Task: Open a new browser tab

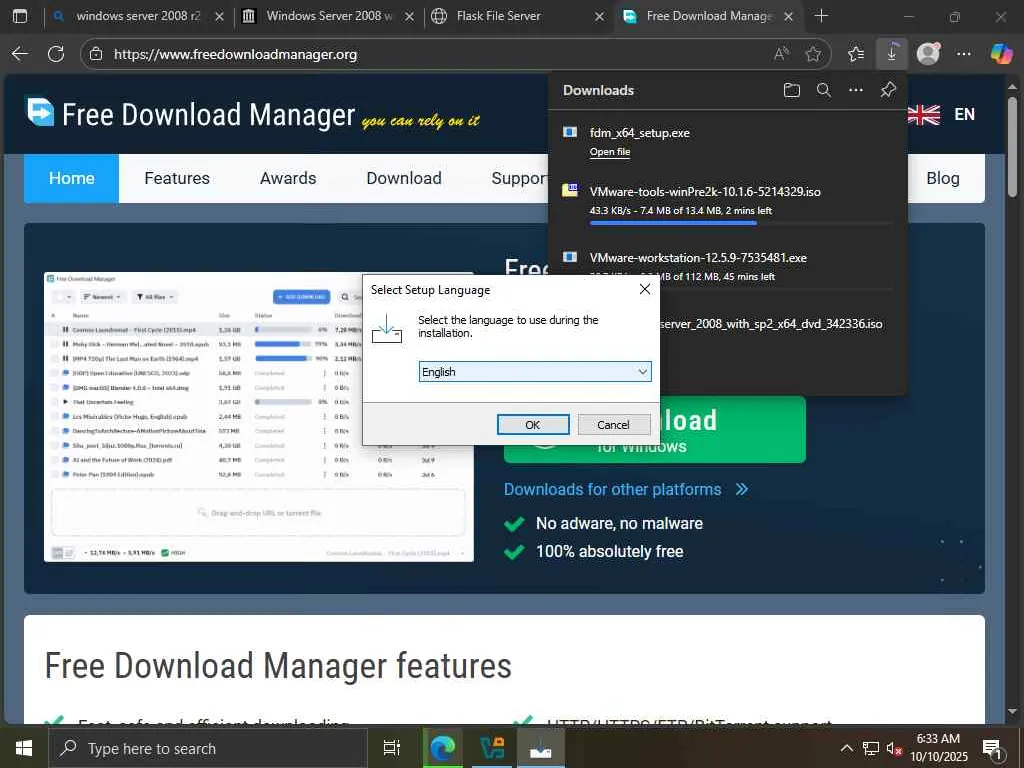Action: point(822,16)
